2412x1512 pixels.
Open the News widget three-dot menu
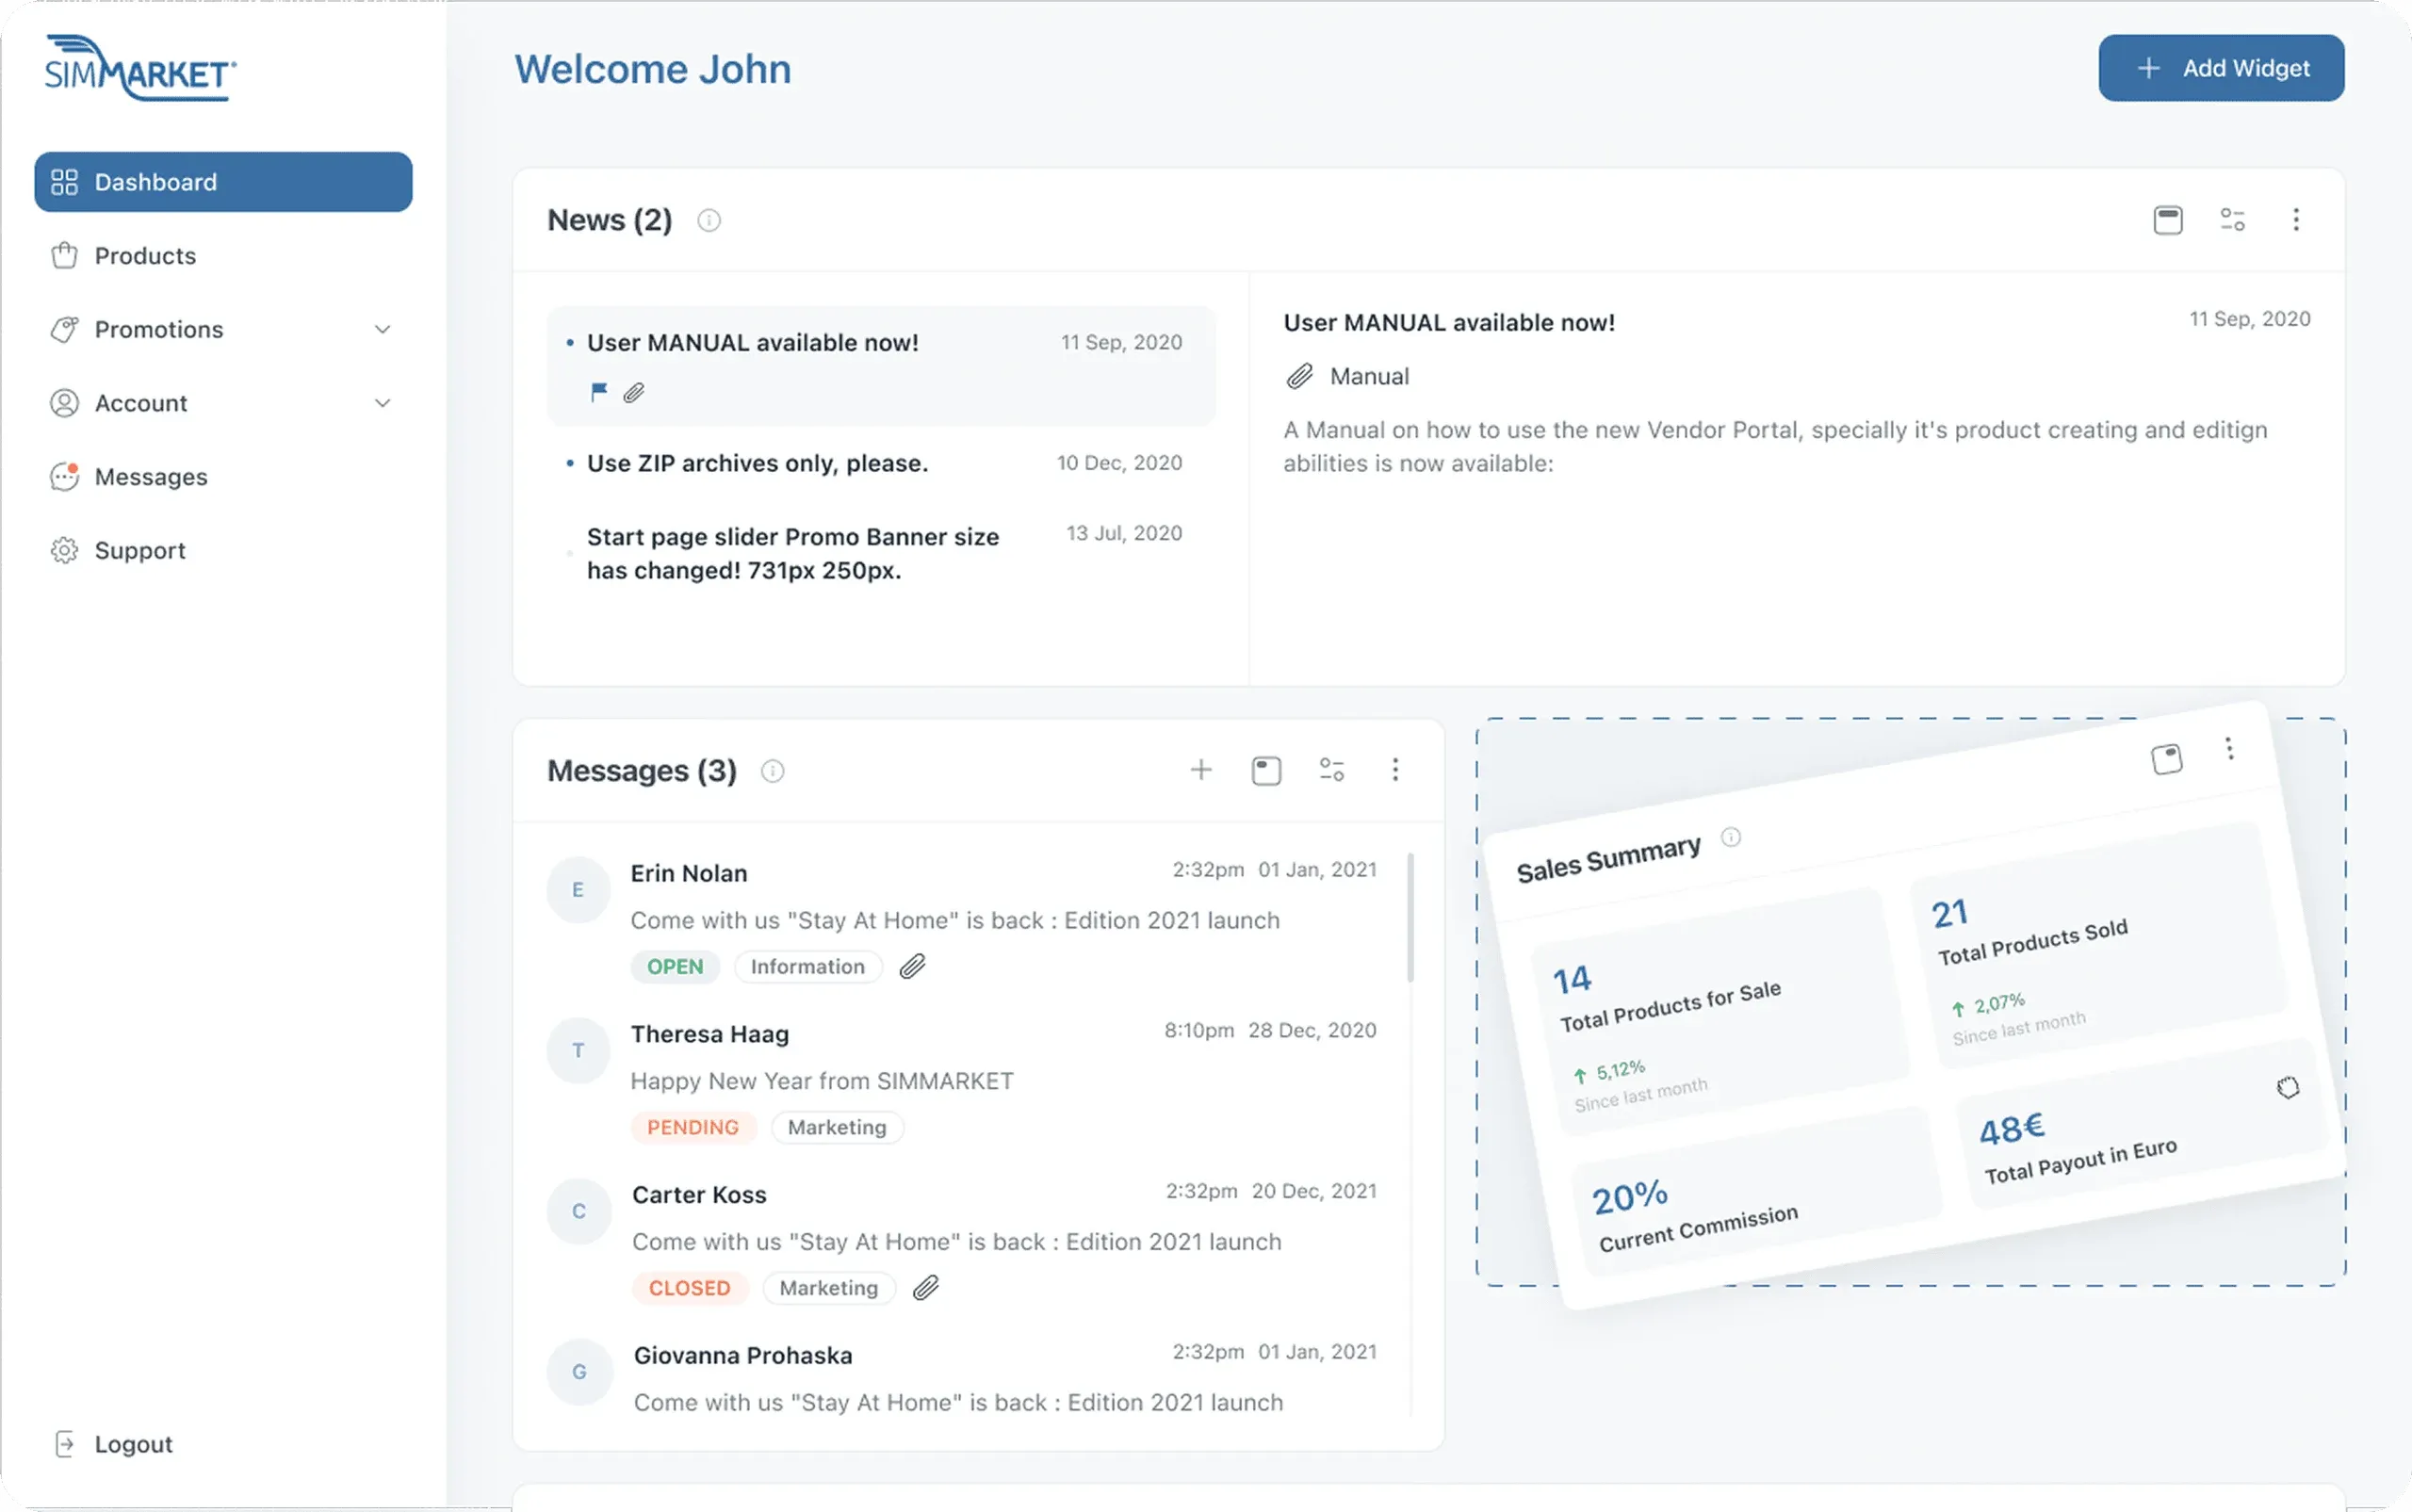pyautogui.click(x=2296, y=220)
